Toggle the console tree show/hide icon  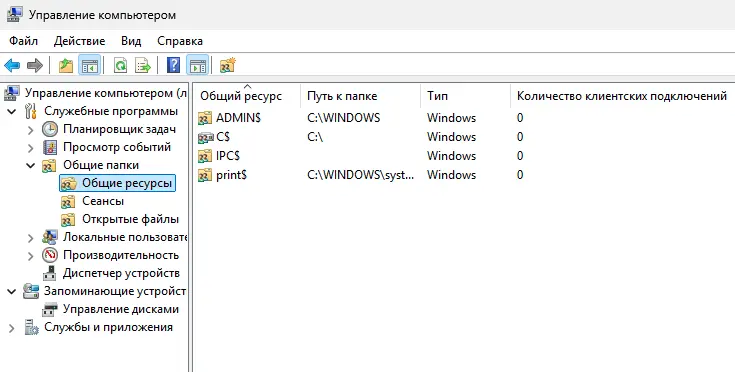(x=90, y=66)
